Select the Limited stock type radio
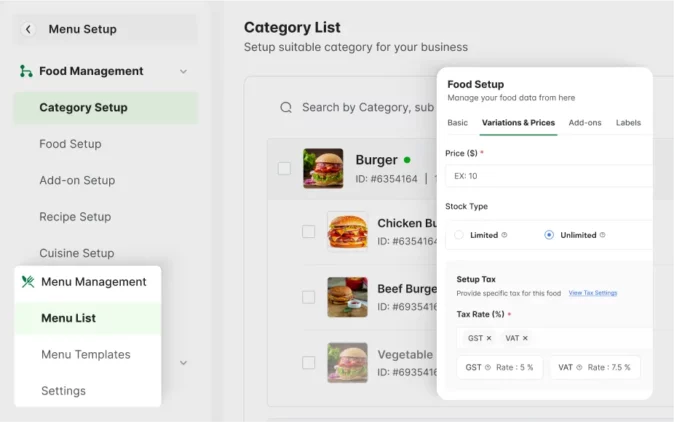The width and height of the screenshot is (674, 422). pyautogui.click(x=459, y=235)
